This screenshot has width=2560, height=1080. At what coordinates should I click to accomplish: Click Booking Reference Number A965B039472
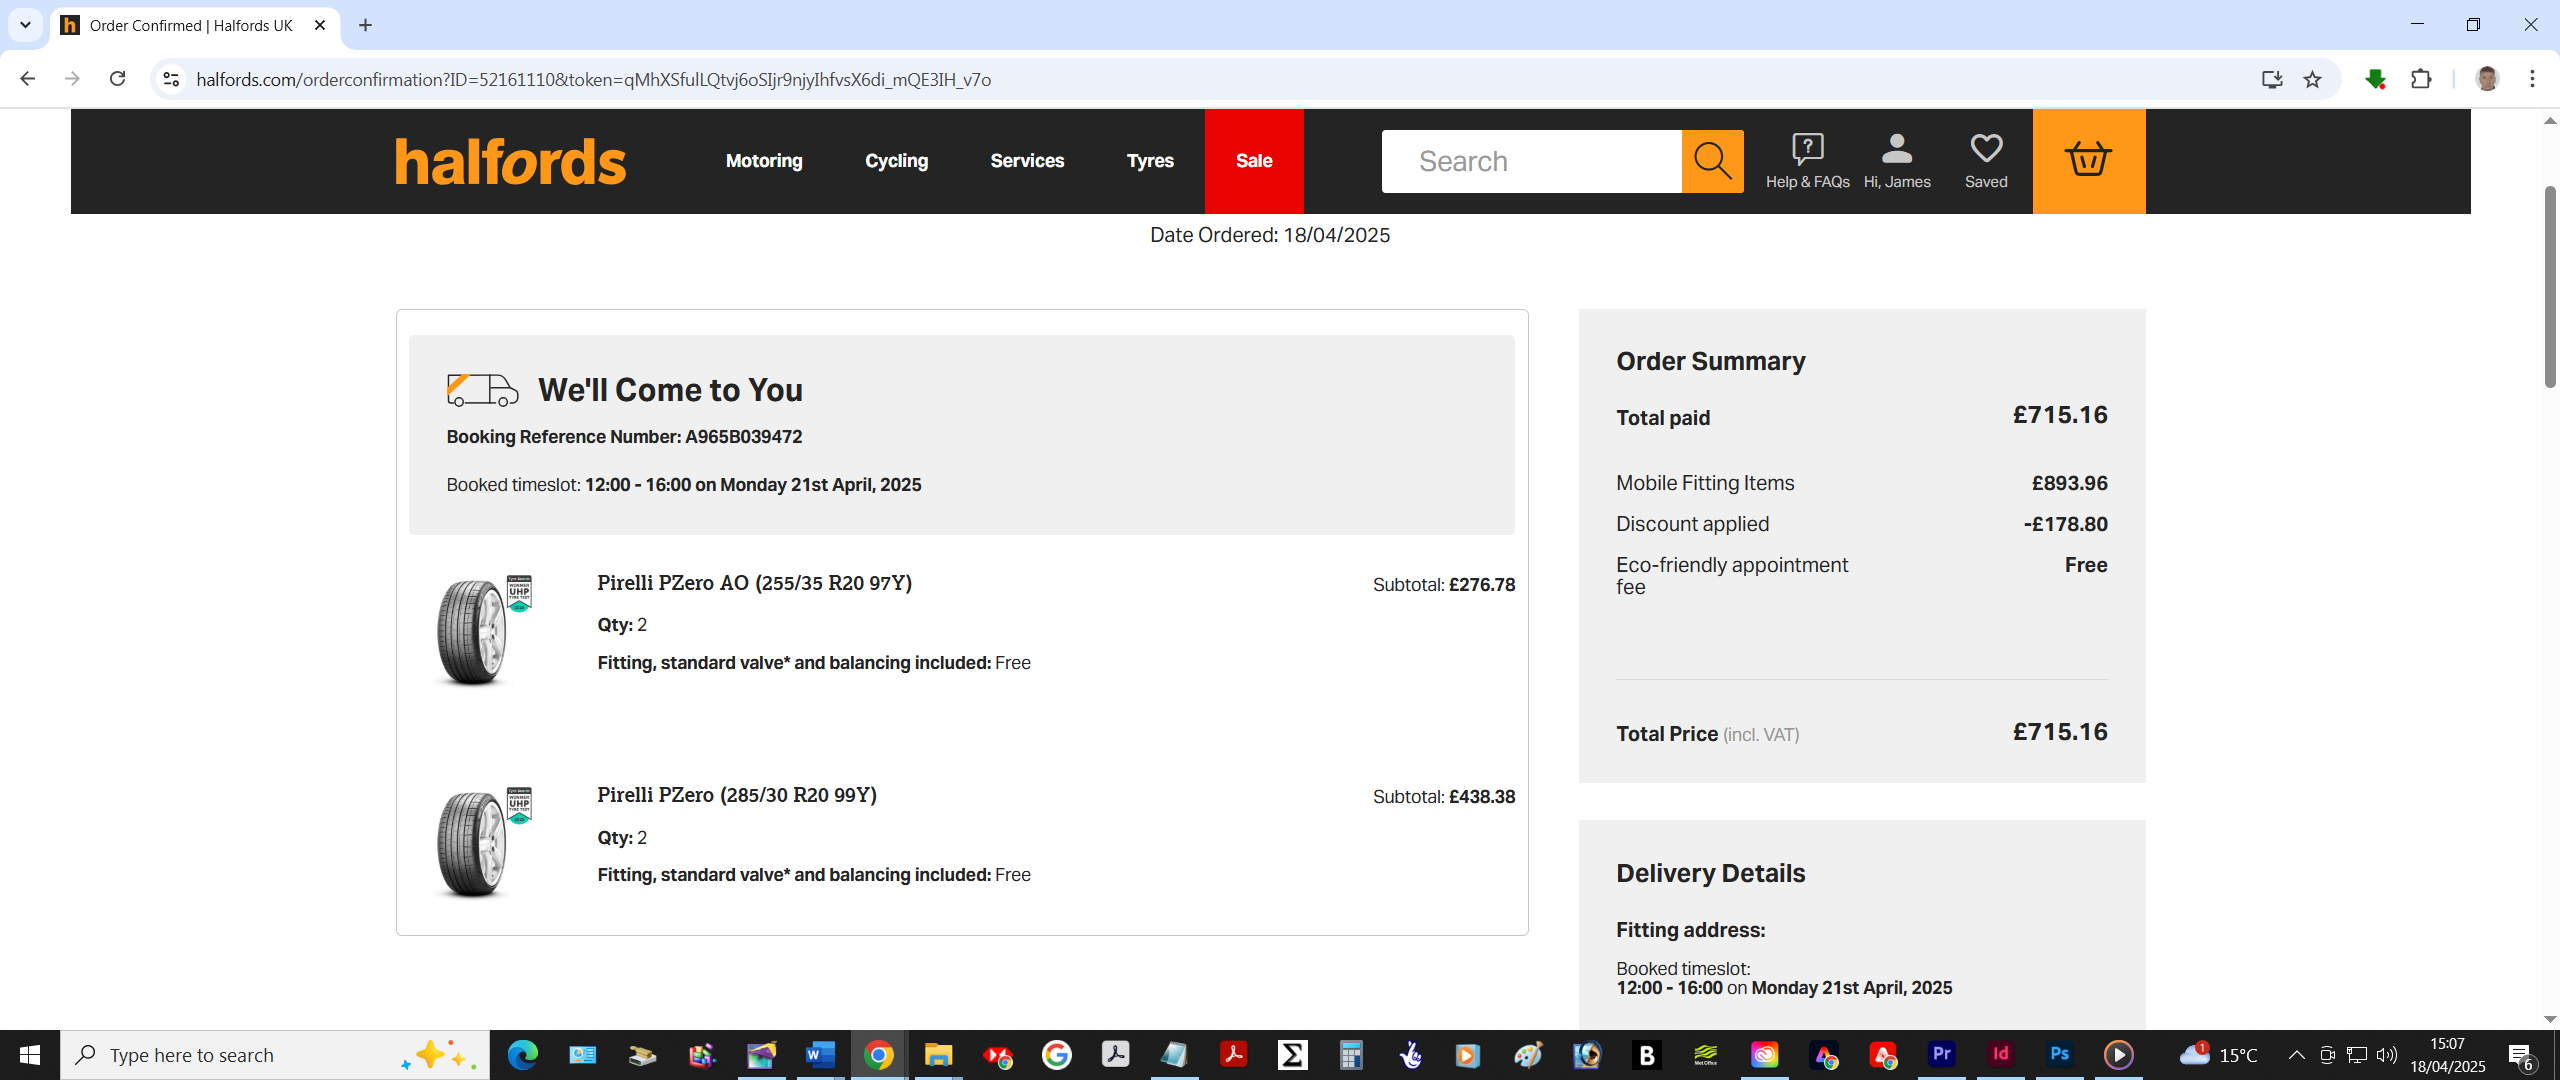click(x=624, y=437)
